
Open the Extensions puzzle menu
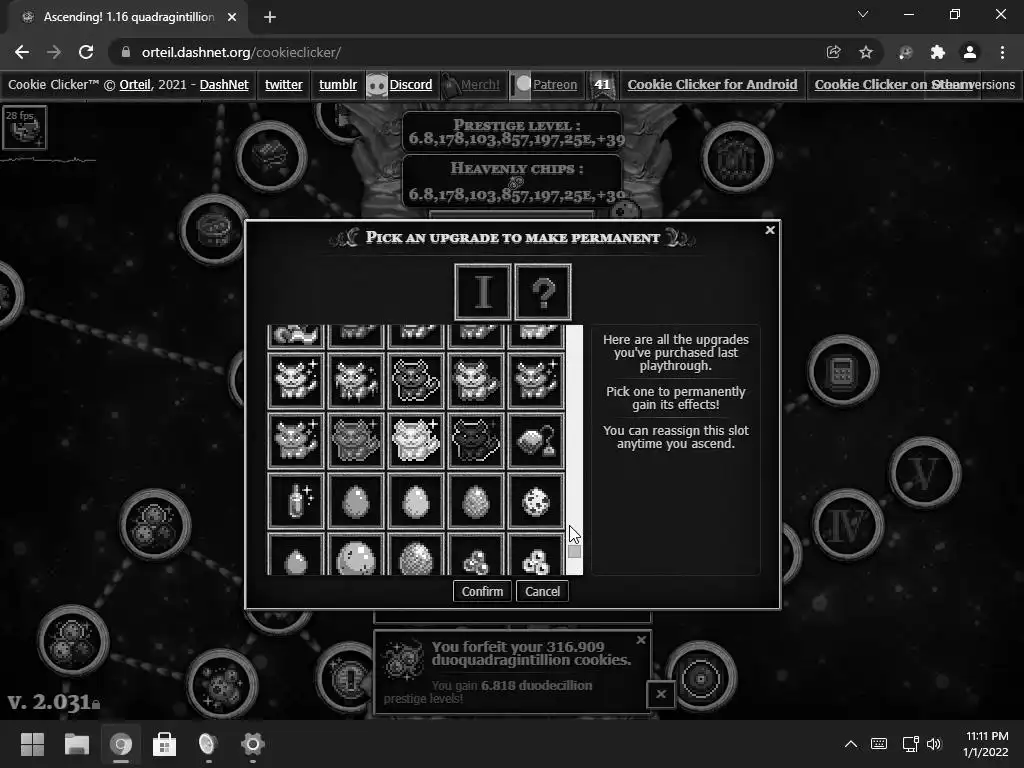pyautogui.click(x=938, y=52)
